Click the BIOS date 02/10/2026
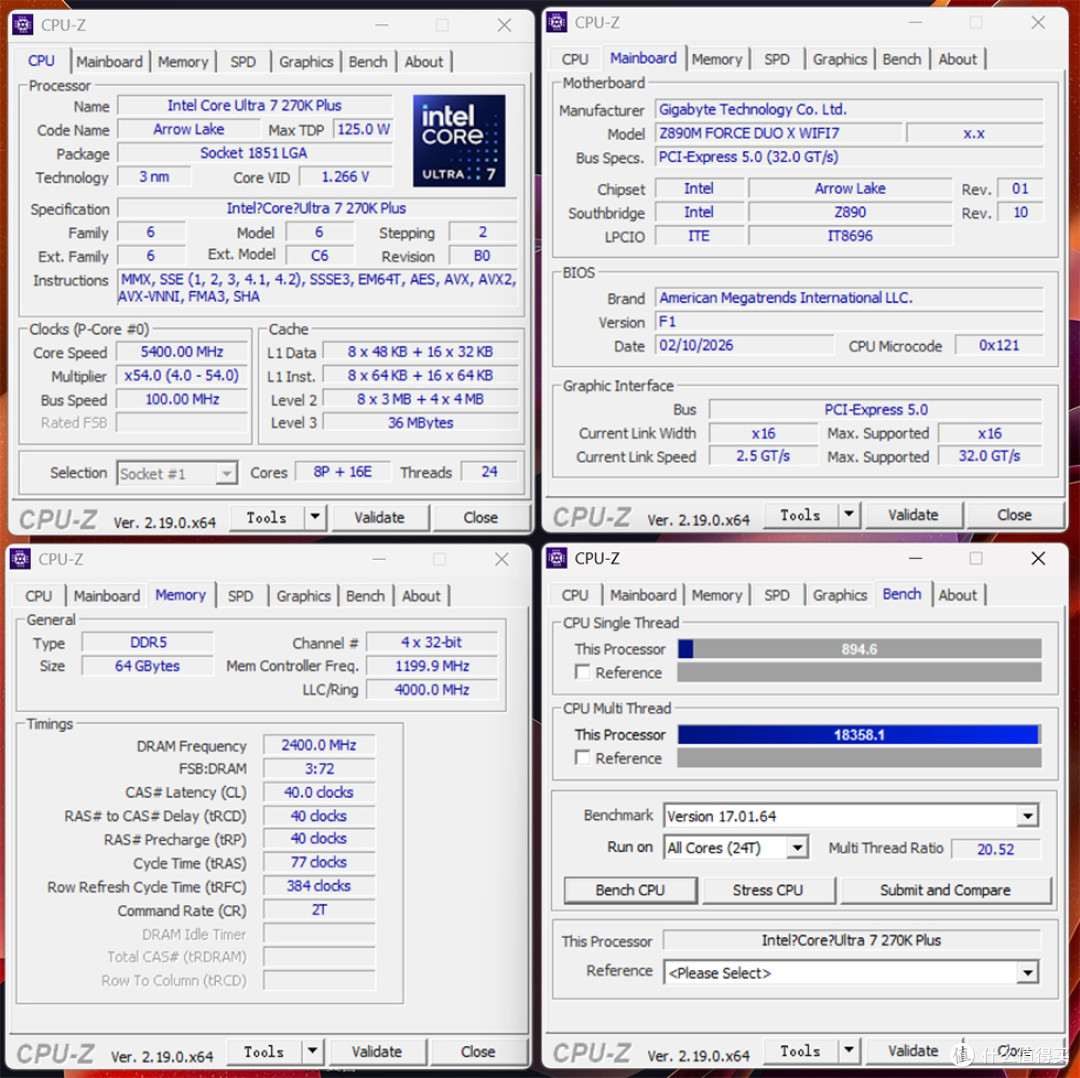The width and height of the screenshot is (1080, 1078). point(744,345)
